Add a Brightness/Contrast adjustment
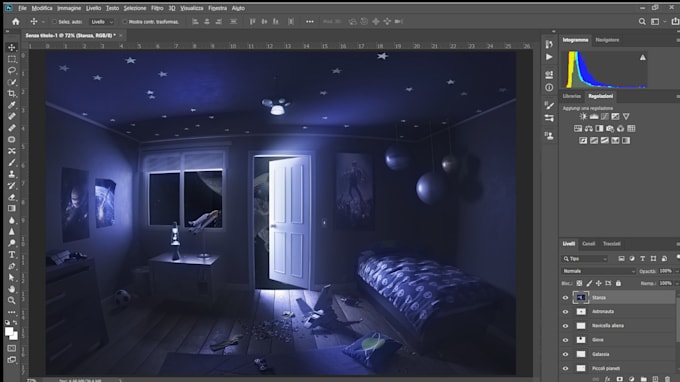 coord(583,117)
